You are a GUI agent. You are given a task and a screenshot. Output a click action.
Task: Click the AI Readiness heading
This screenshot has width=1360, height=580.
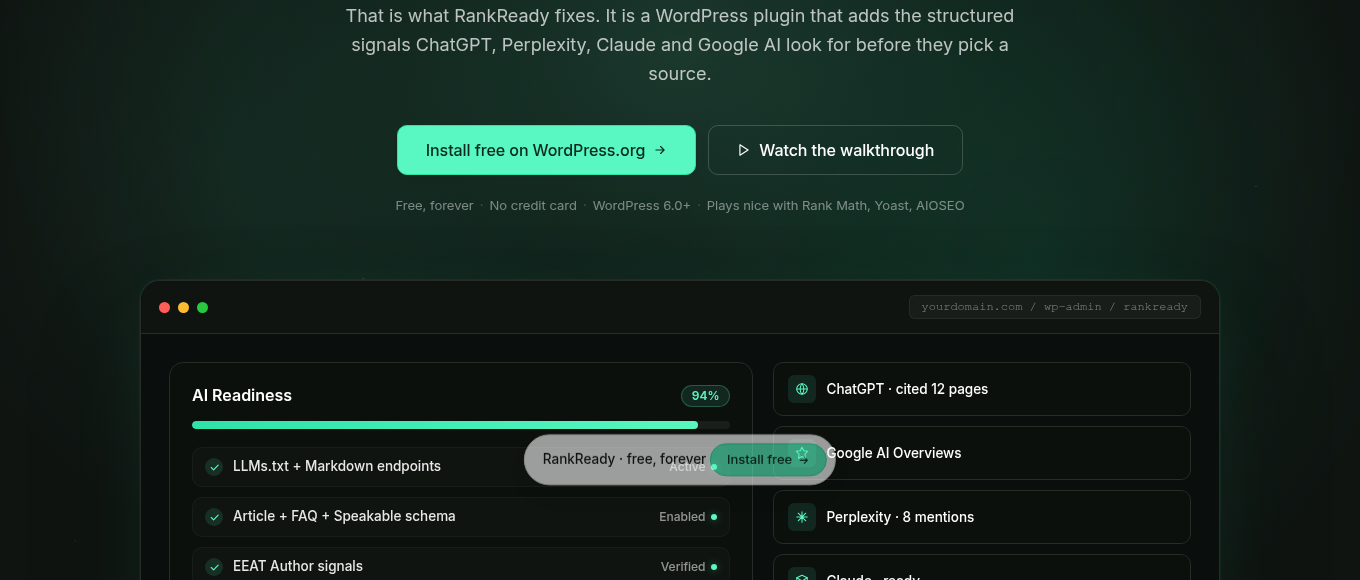tap(242, 396)
